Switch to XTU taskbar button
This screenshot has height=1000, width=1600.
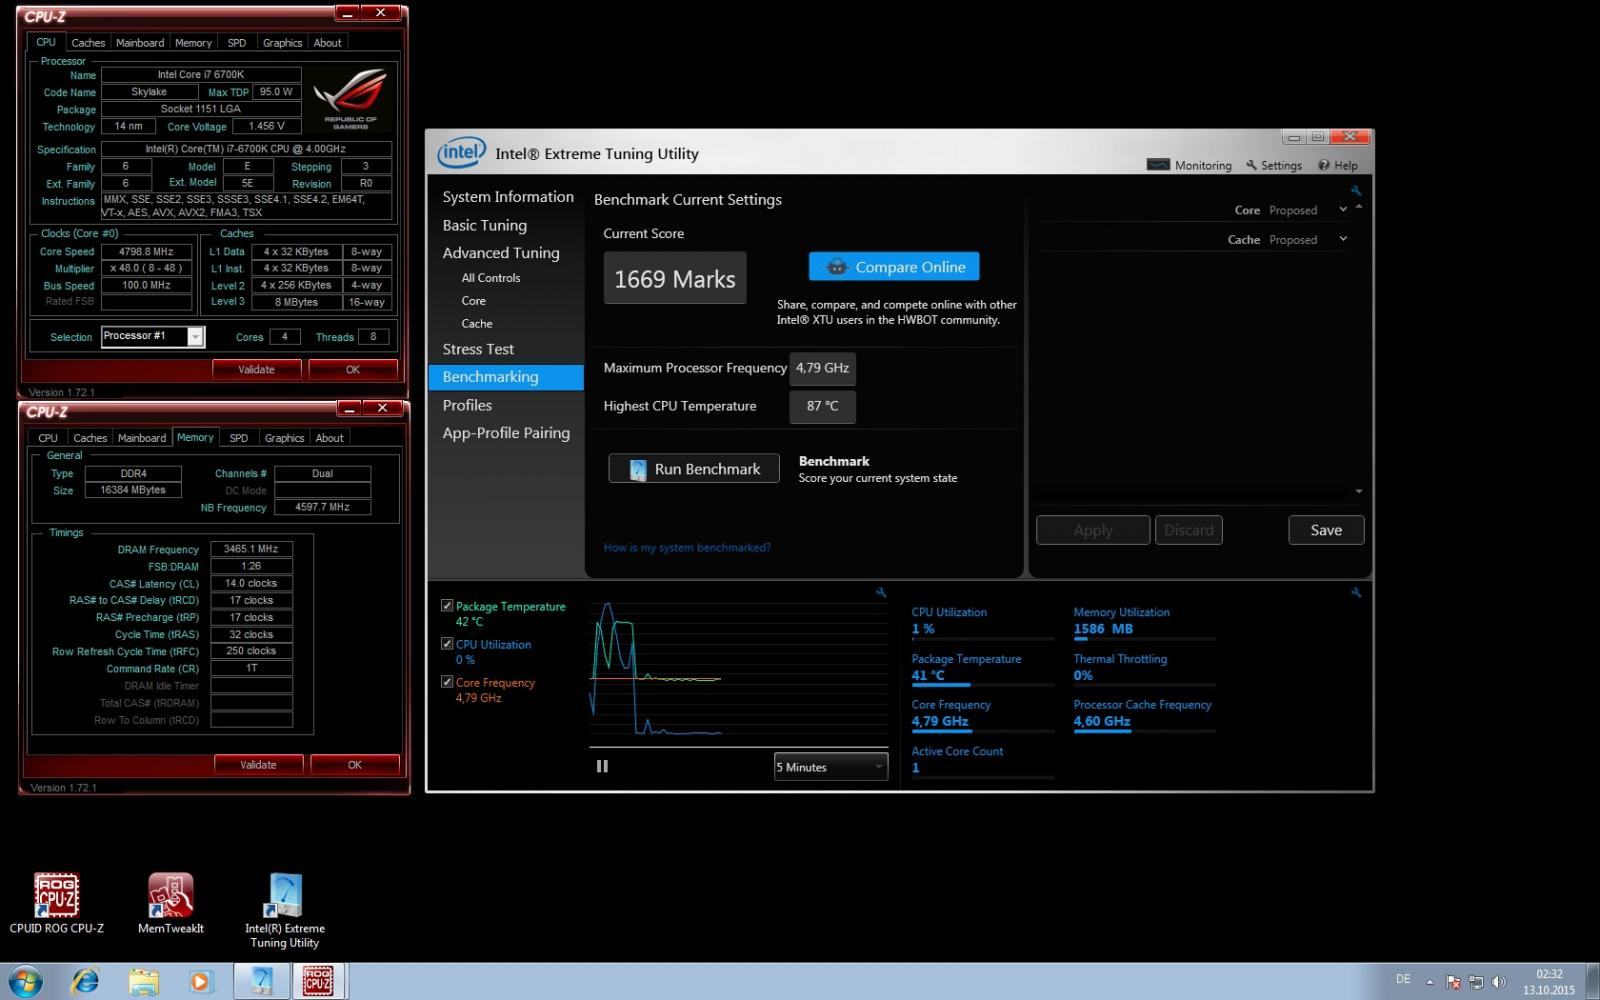(x=261, y=982)
